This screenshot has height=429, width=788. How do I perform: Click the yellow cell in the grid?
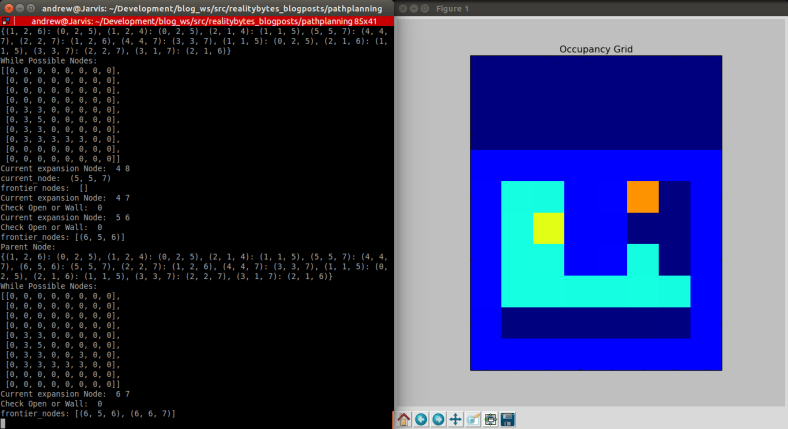548,228
